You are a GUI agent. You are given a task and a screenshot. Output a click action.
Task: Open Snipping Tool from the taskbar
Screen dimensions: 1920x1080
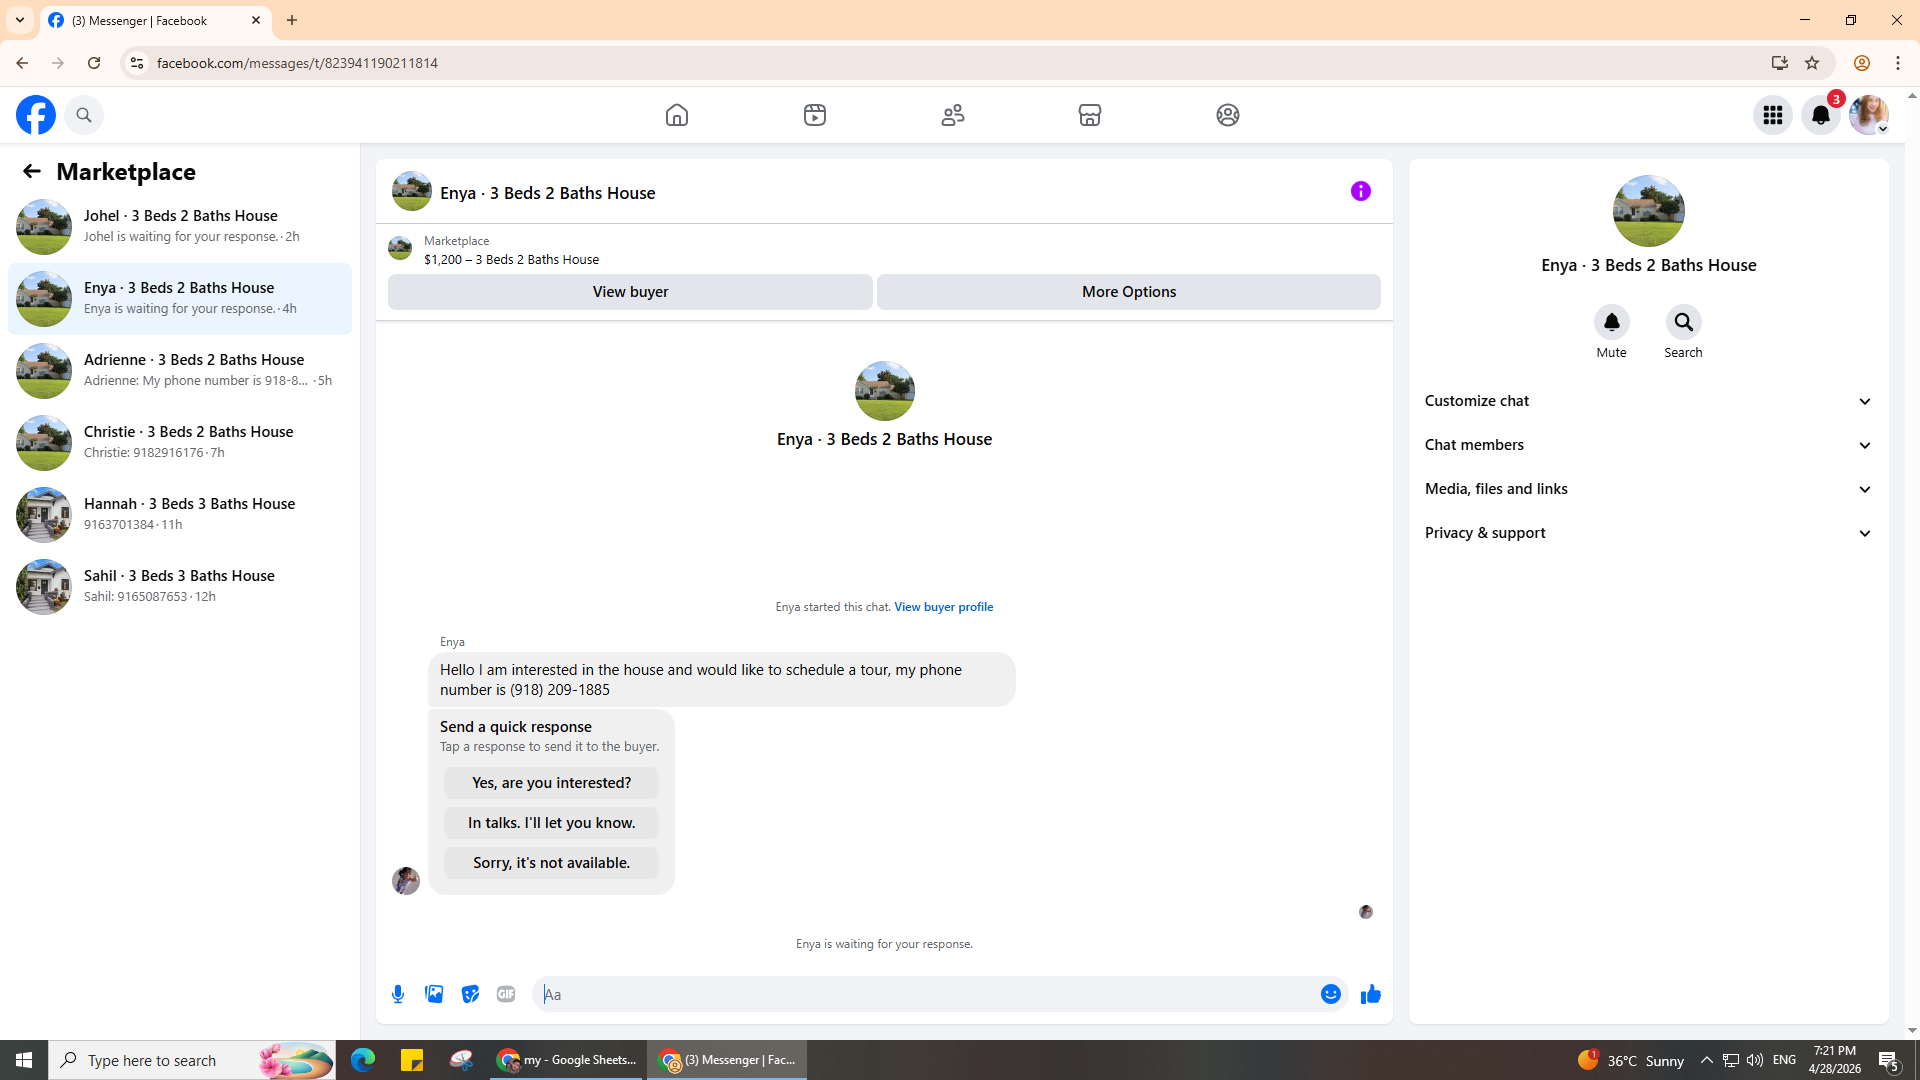tap(461, 1060)
